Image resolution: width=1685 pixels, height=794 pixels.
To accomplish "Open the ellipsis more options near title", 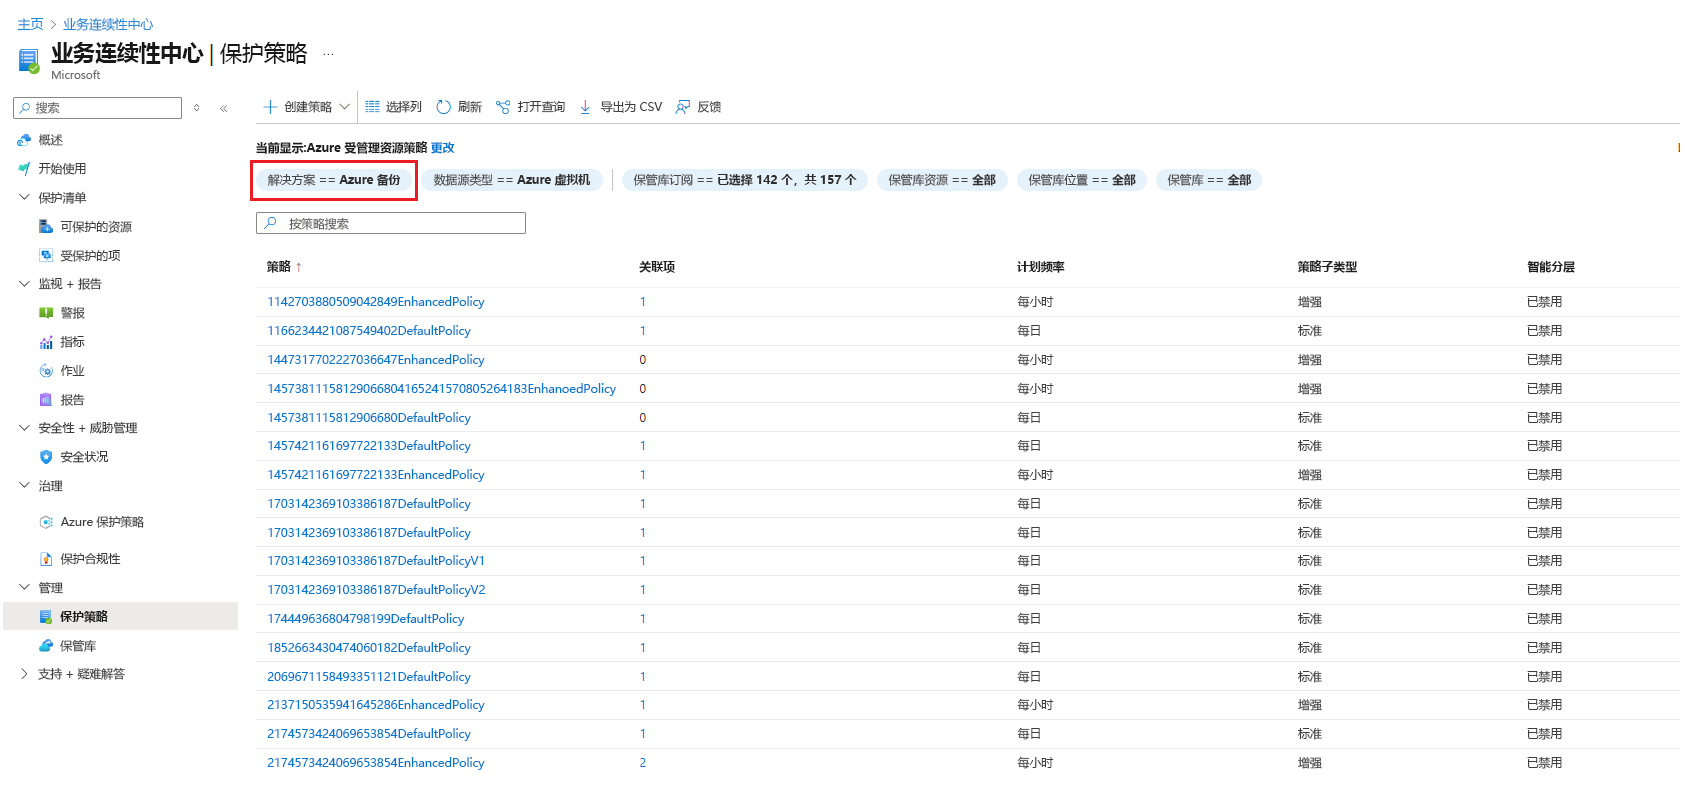I will (328, 54).
